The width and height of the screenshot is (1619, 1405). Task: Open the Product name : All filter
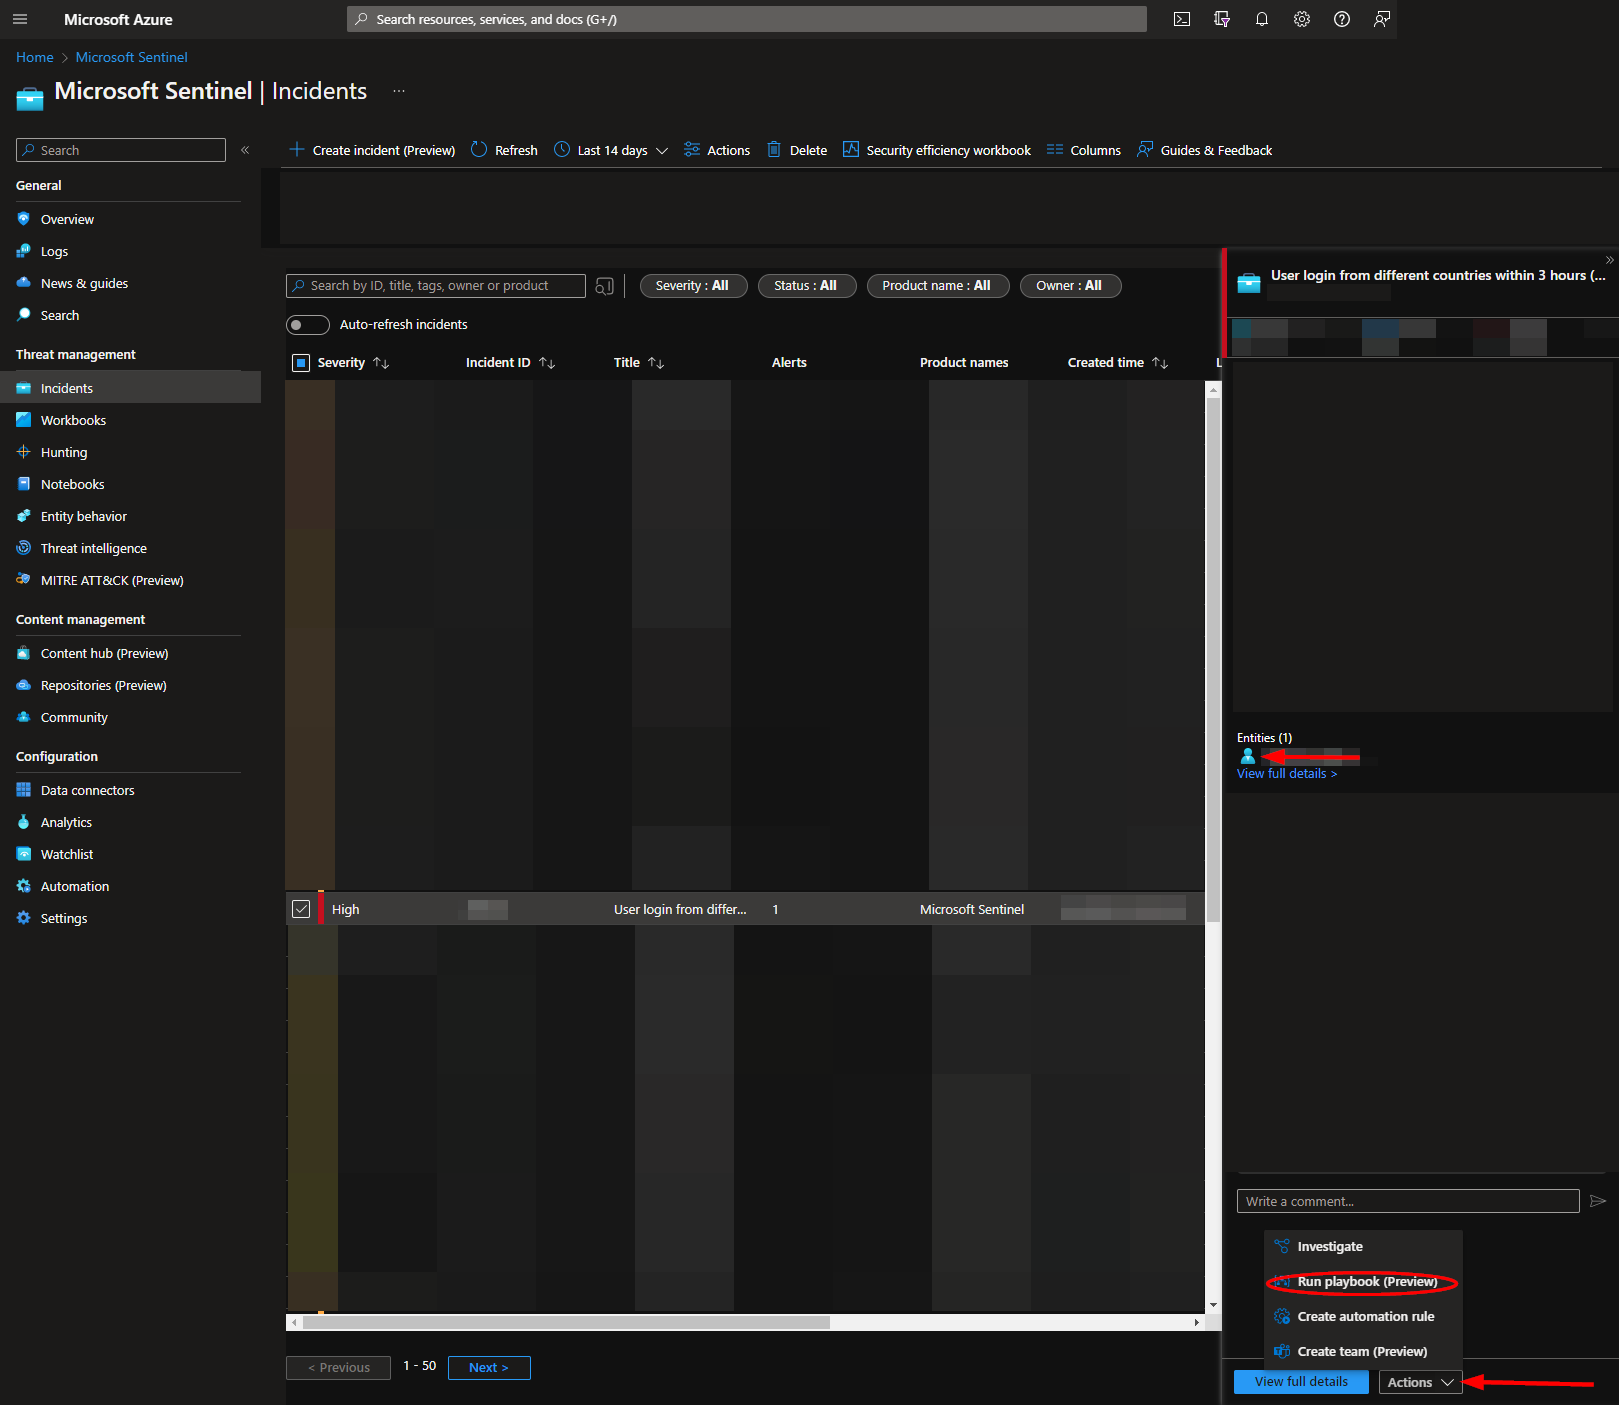937,286
